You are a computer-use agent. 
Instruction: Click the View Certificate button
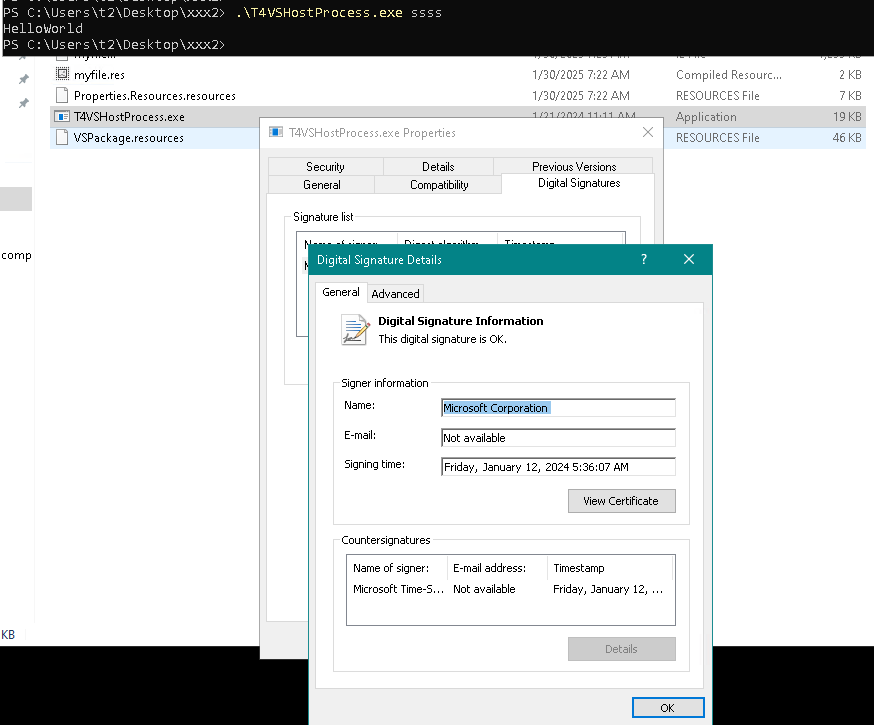pyautogui.click(x=621, y=501)
